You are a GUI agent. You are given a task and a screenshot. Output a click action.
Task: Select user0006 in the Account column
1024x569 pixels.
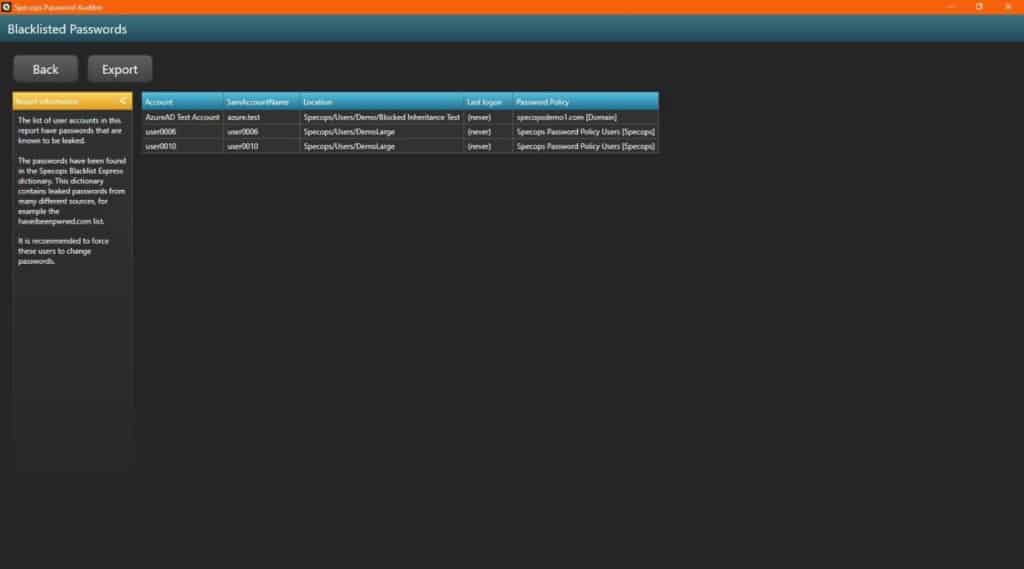point(182,132)
